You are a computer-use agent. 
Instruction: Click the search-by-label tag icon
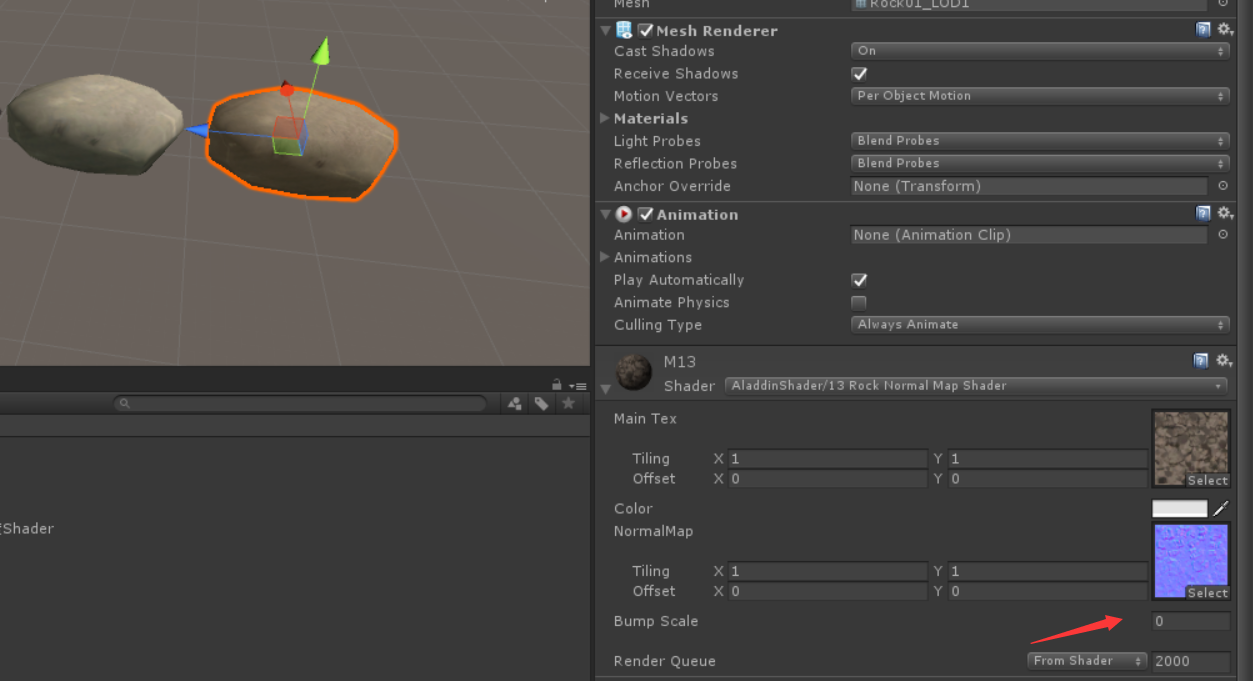pos(541,403)
